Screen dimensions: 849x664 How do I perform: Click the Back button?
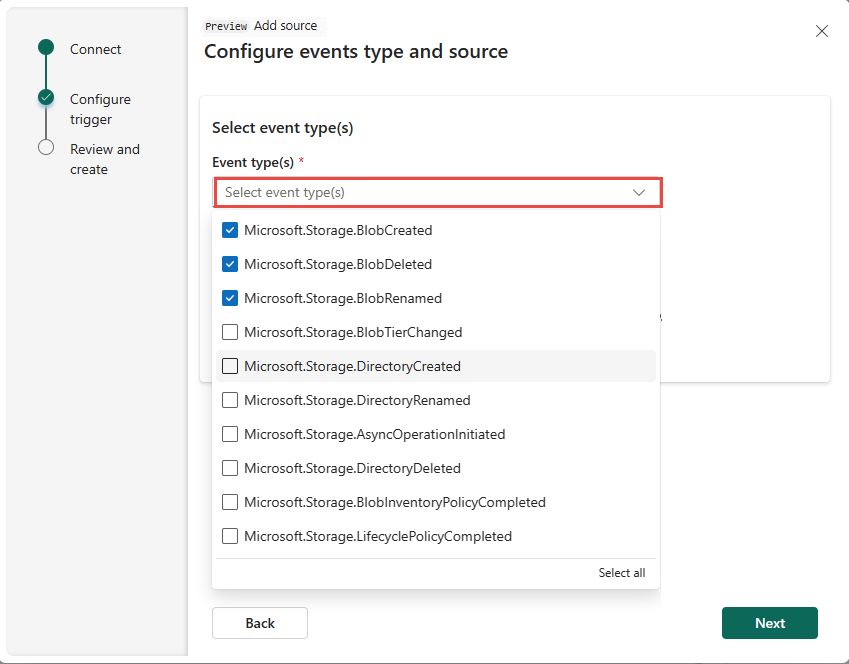(x=260, y=623)
